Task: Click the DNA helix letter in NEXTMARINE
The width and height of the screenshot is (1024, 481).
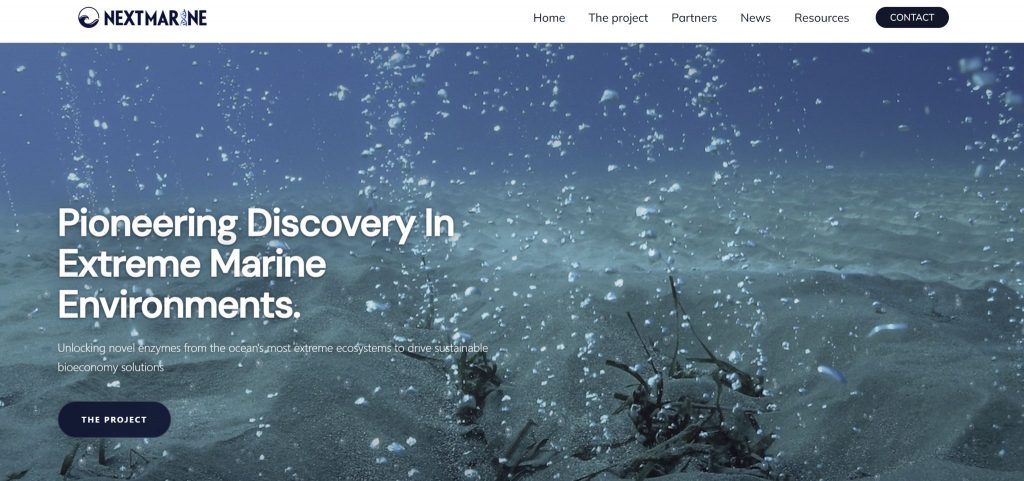Action: click(184, 18)
